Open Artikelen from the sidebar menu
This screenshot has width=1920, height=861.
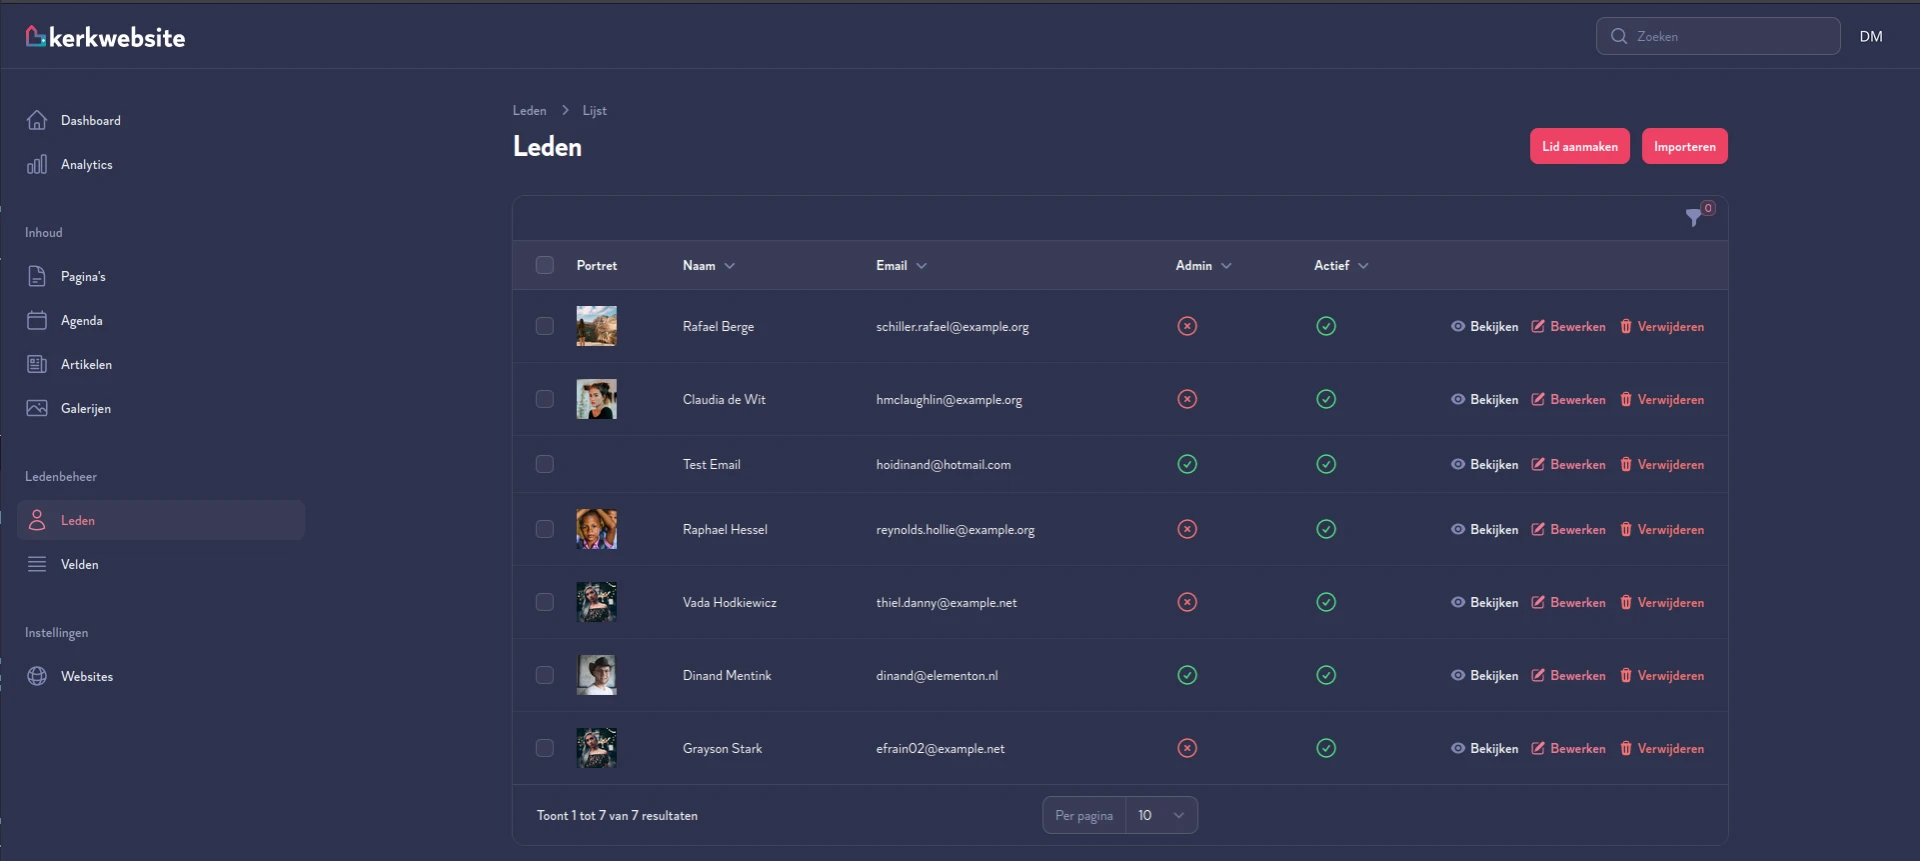(86, 364)
